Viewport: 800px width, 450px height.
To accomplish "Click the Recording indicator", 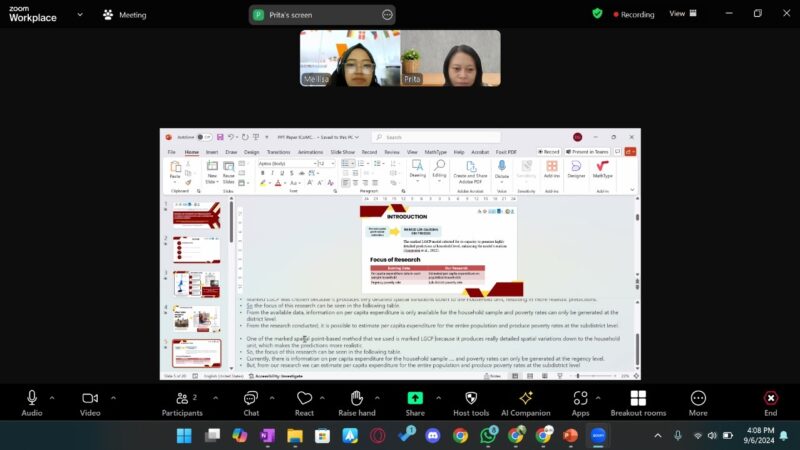I will [x=632, y=14].
